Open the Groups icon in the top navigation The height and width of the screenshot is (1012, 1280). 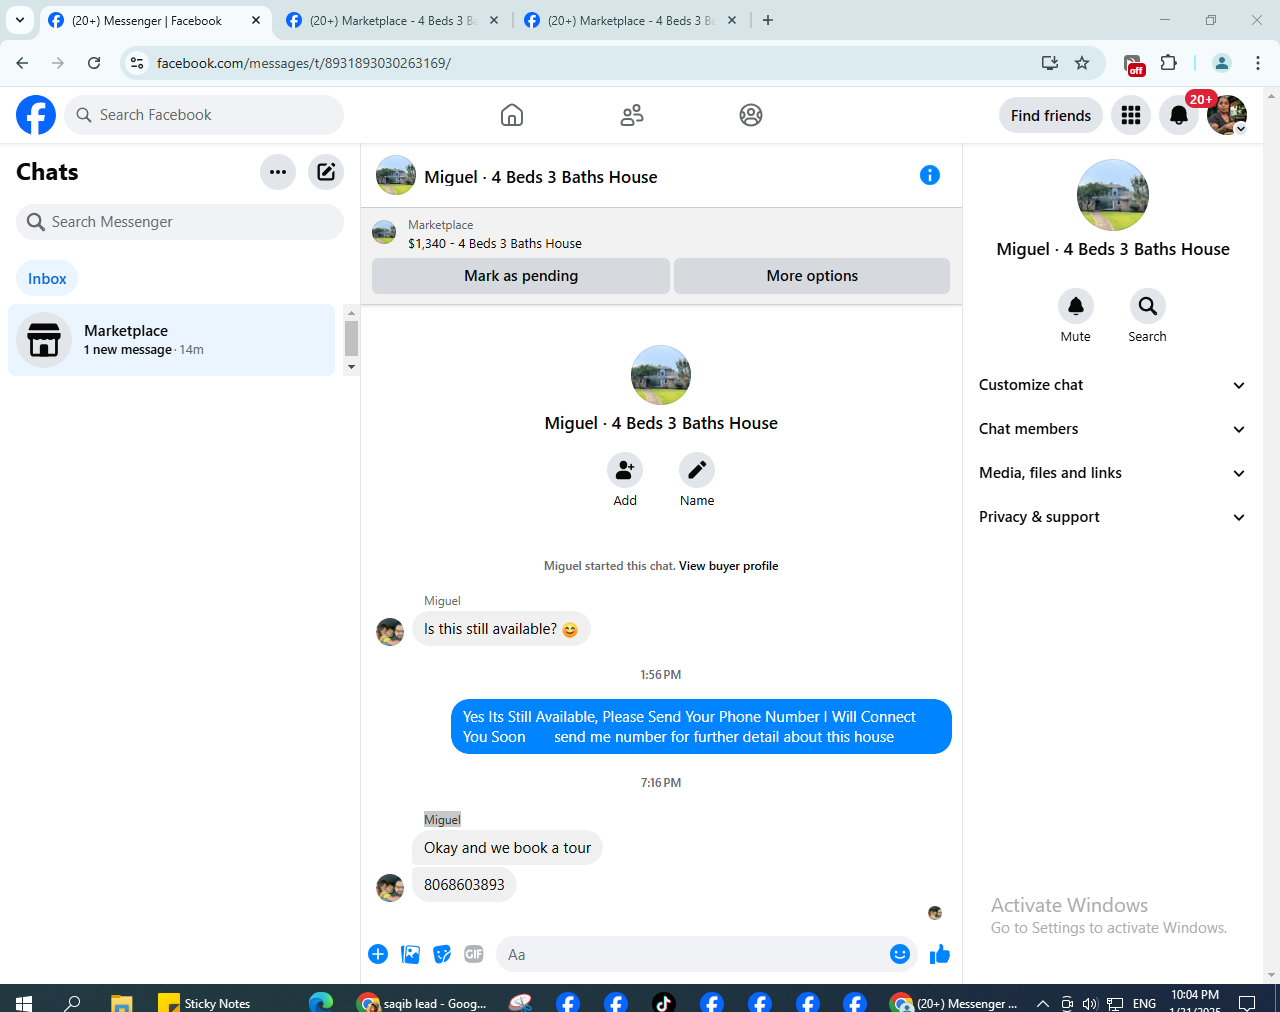(x=751, y=115)
